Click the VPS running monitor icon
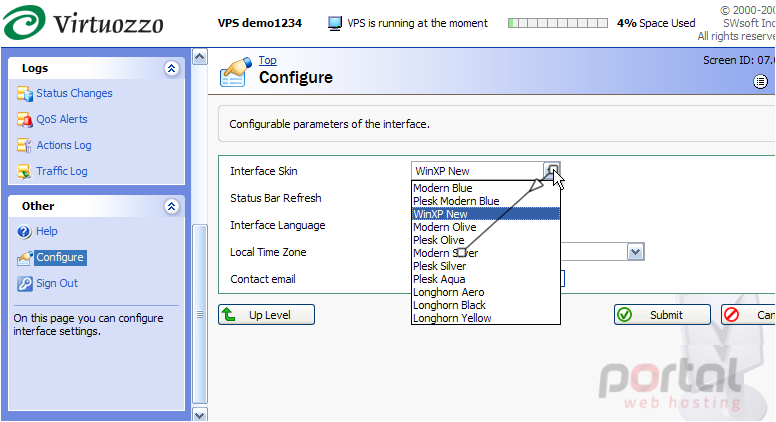The height and width of the screenshot is (422, 776). point(335,23)
